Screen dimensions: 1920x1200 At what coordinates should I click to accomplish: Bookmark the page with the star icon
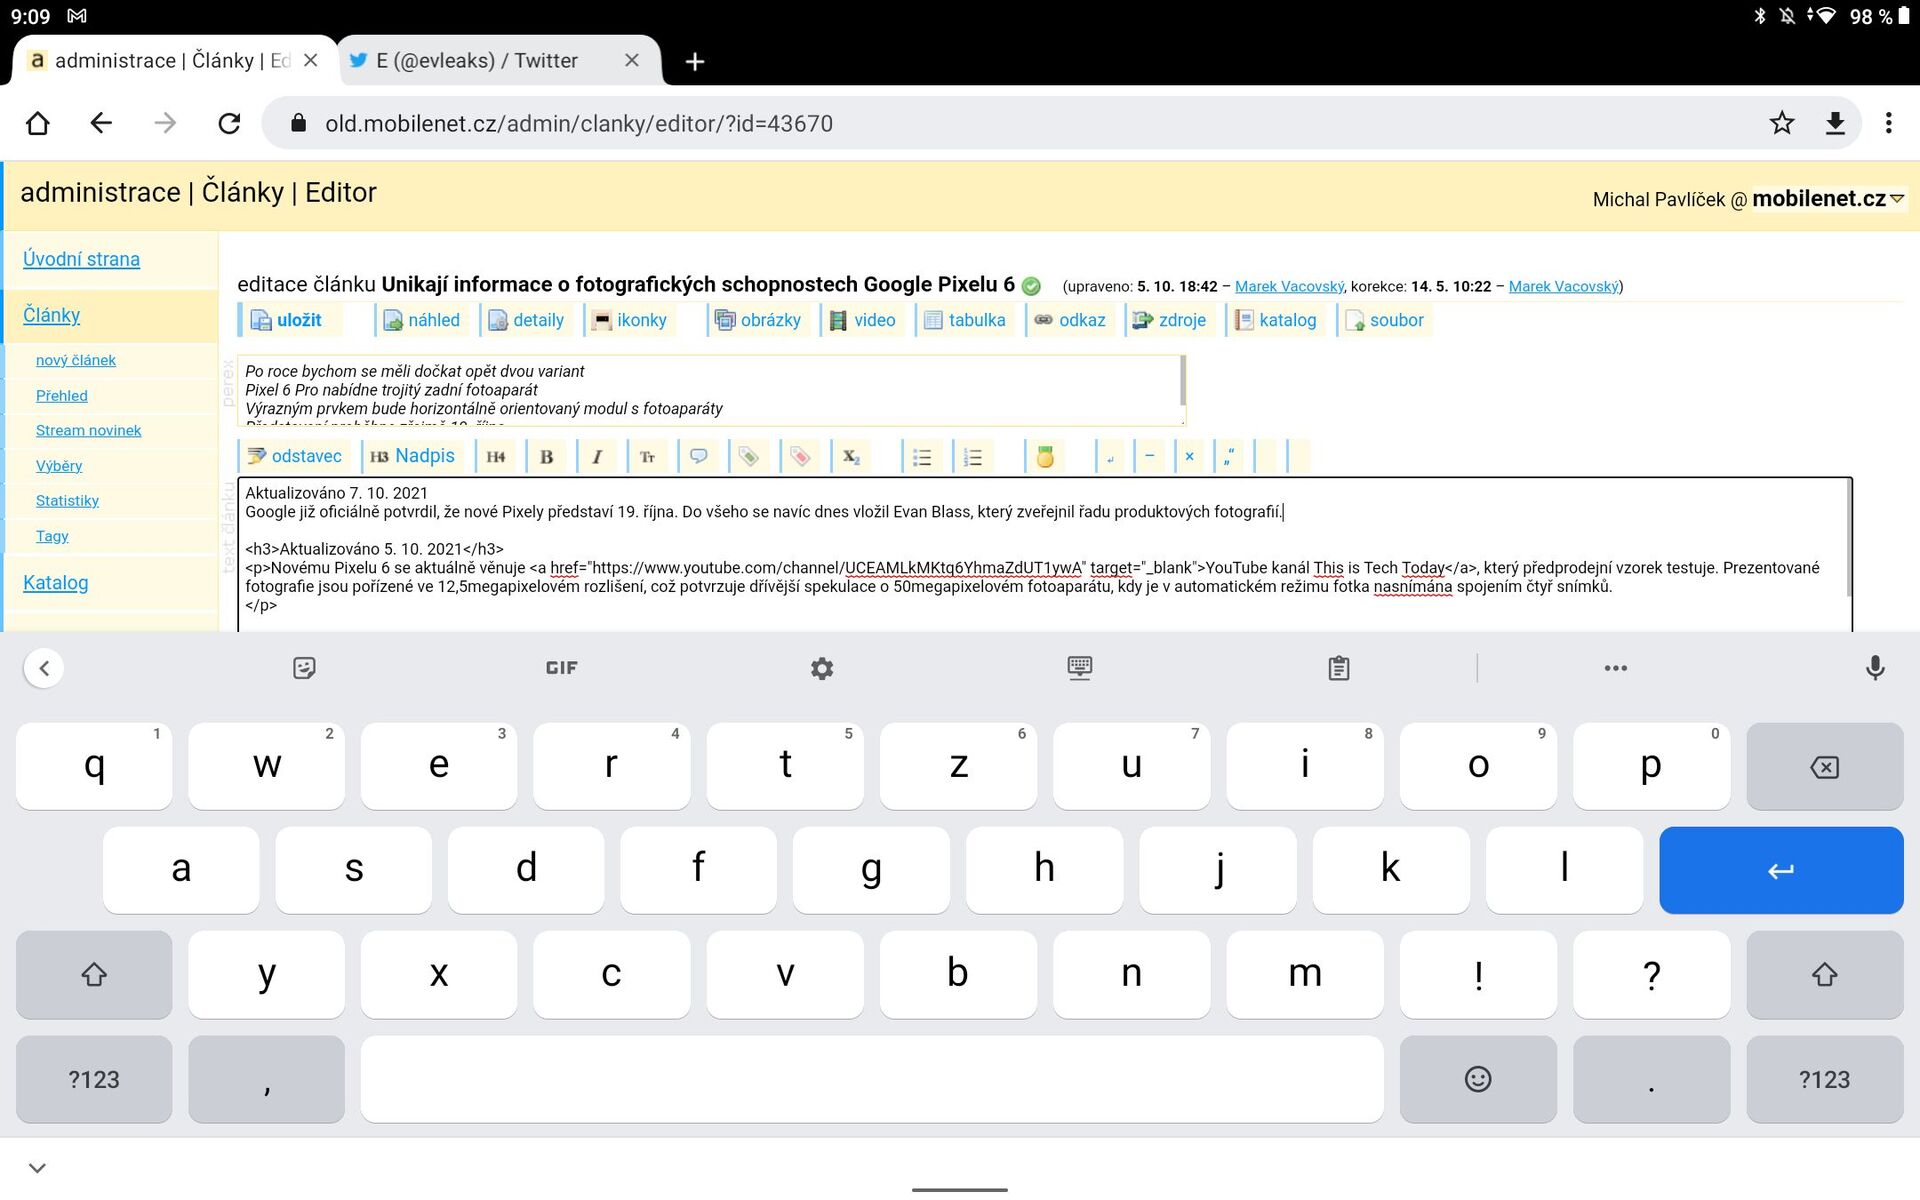tap(1781, 123)
